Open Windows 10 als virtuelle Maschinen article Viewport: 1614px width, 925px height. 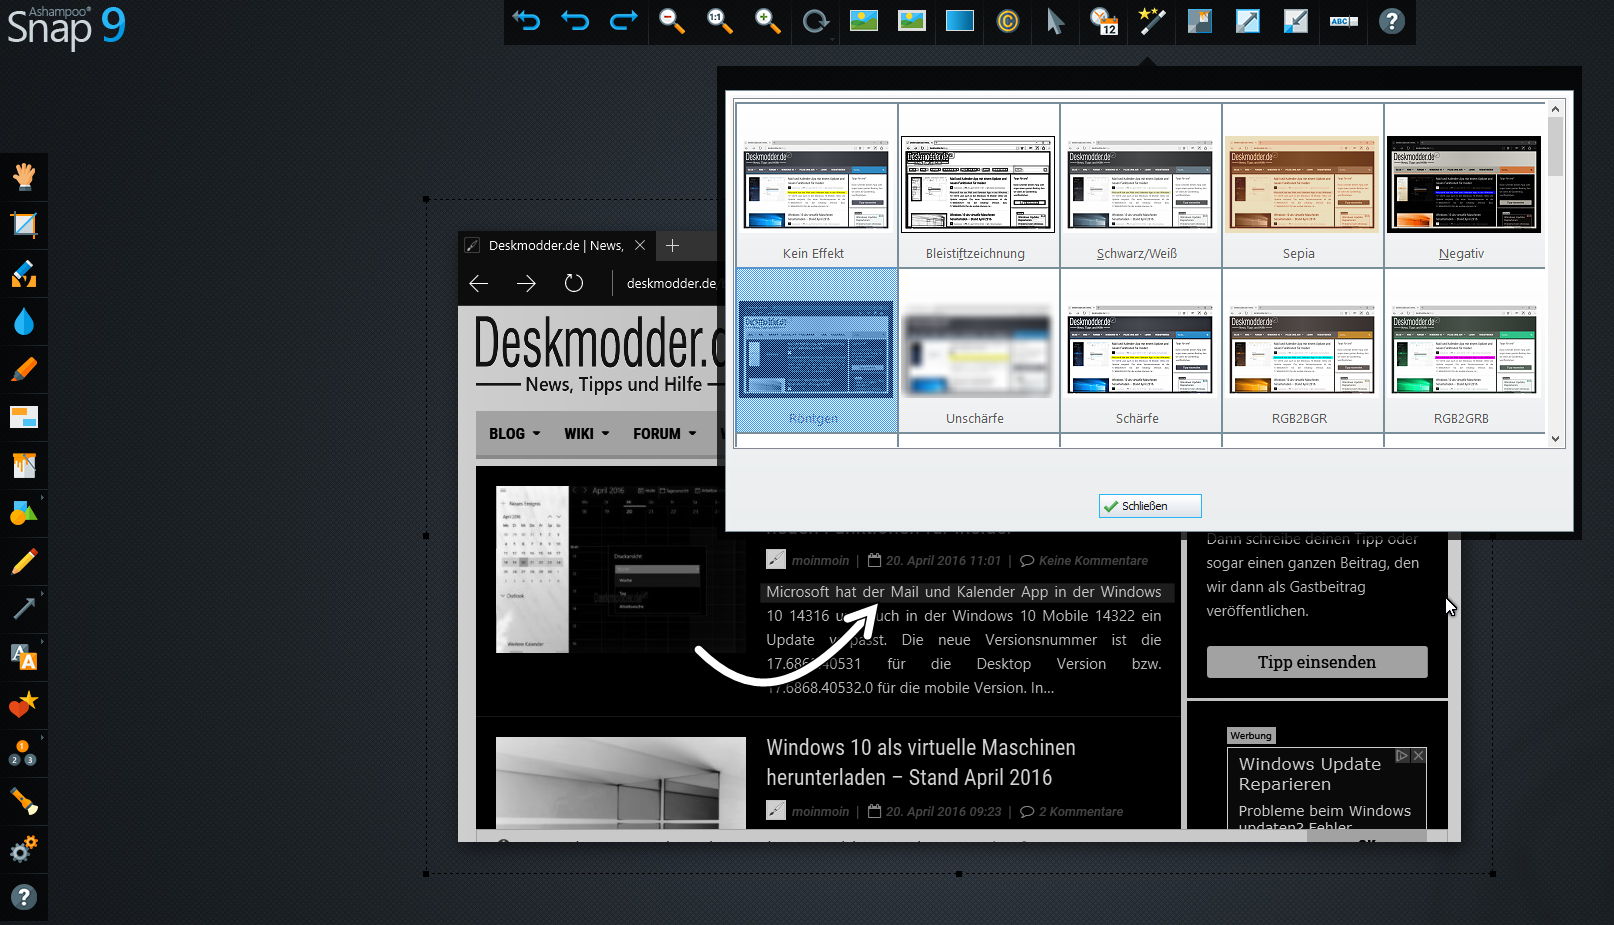click(921, 762)
